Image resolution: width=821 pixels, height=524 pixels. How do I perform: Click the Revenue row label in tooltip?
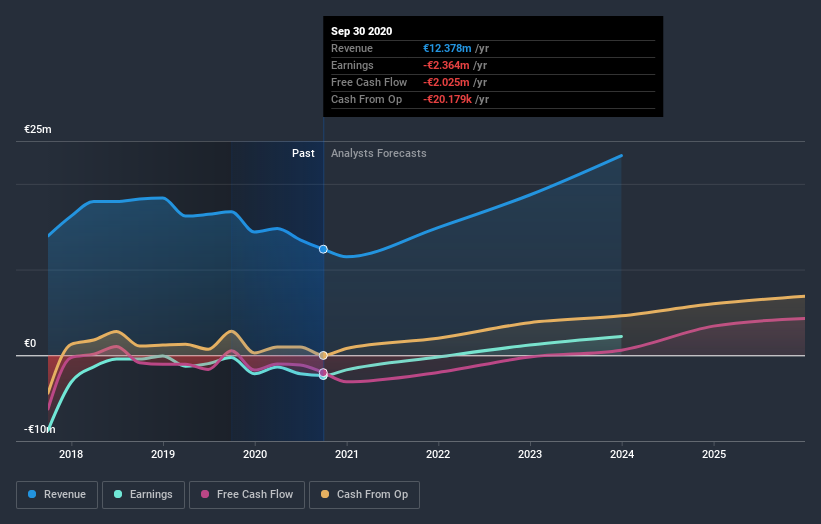tap(352, 48)
